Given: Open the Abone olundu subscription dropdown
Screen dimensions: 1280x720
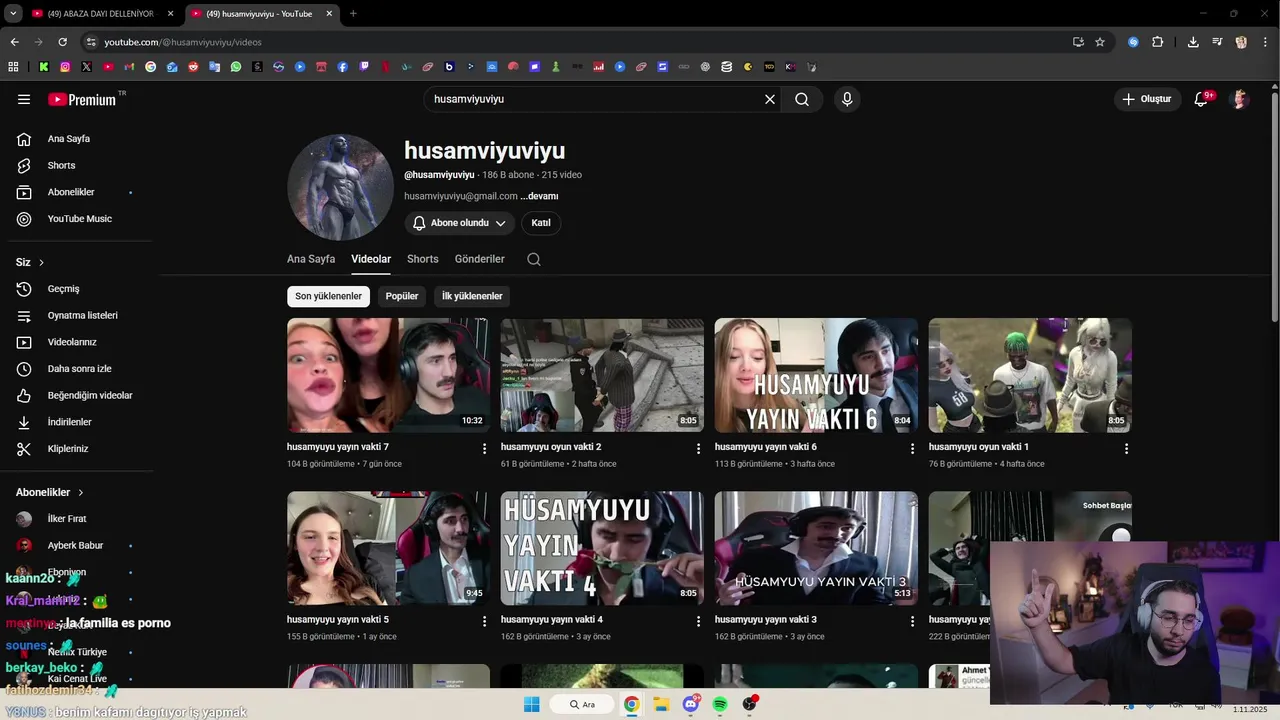Looking at the screenshot, I should pyautogui.click(x=460, y=223).
